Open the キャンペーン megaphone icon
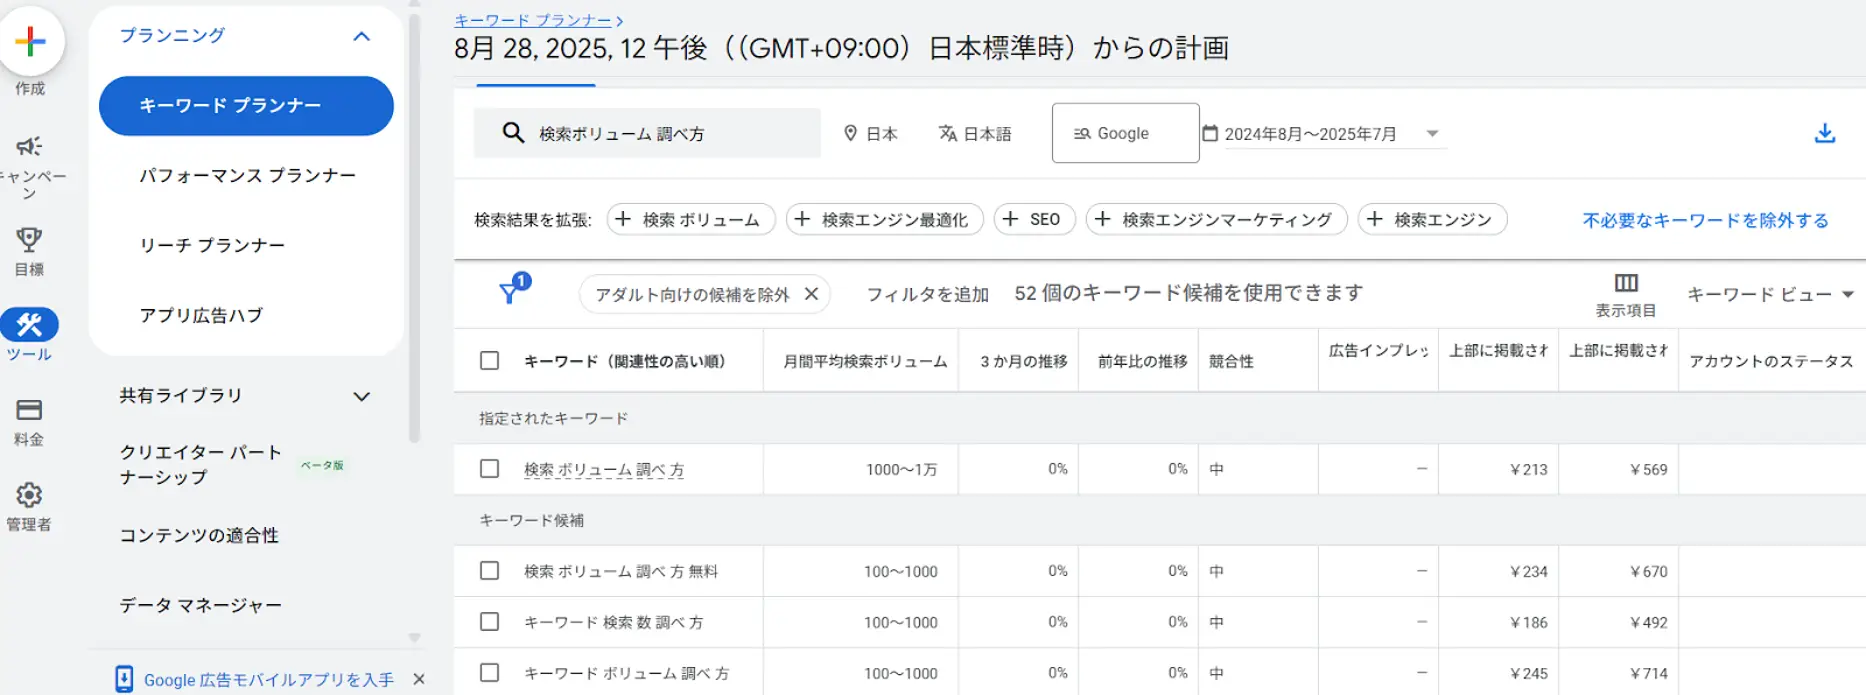Image resolution: width=1866 pixels, height=695 pixels. click(29, 147)
